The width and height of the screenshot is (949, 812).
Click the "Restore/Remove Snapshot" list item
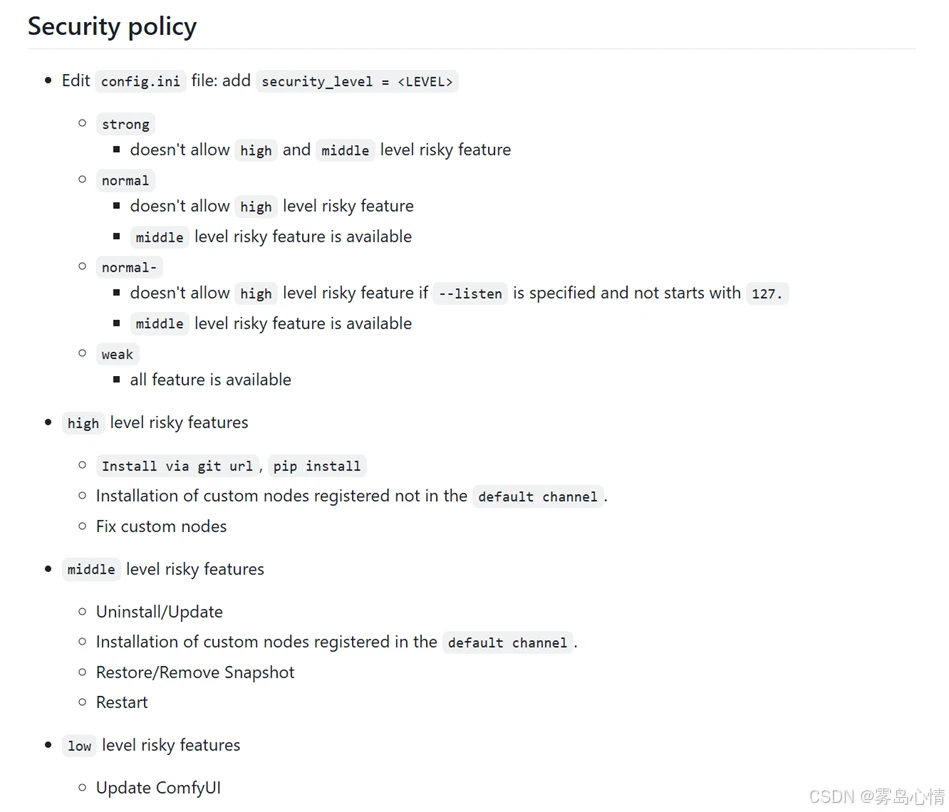[x=195, y=672]
